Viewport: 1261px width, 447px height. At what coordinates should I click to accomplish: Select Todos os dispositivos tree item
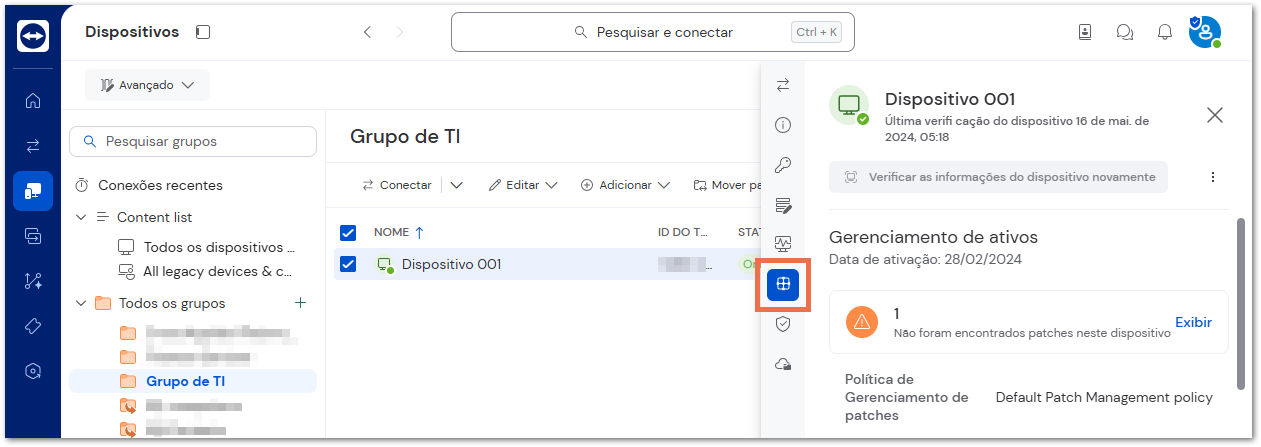click(x=207, y=247)
